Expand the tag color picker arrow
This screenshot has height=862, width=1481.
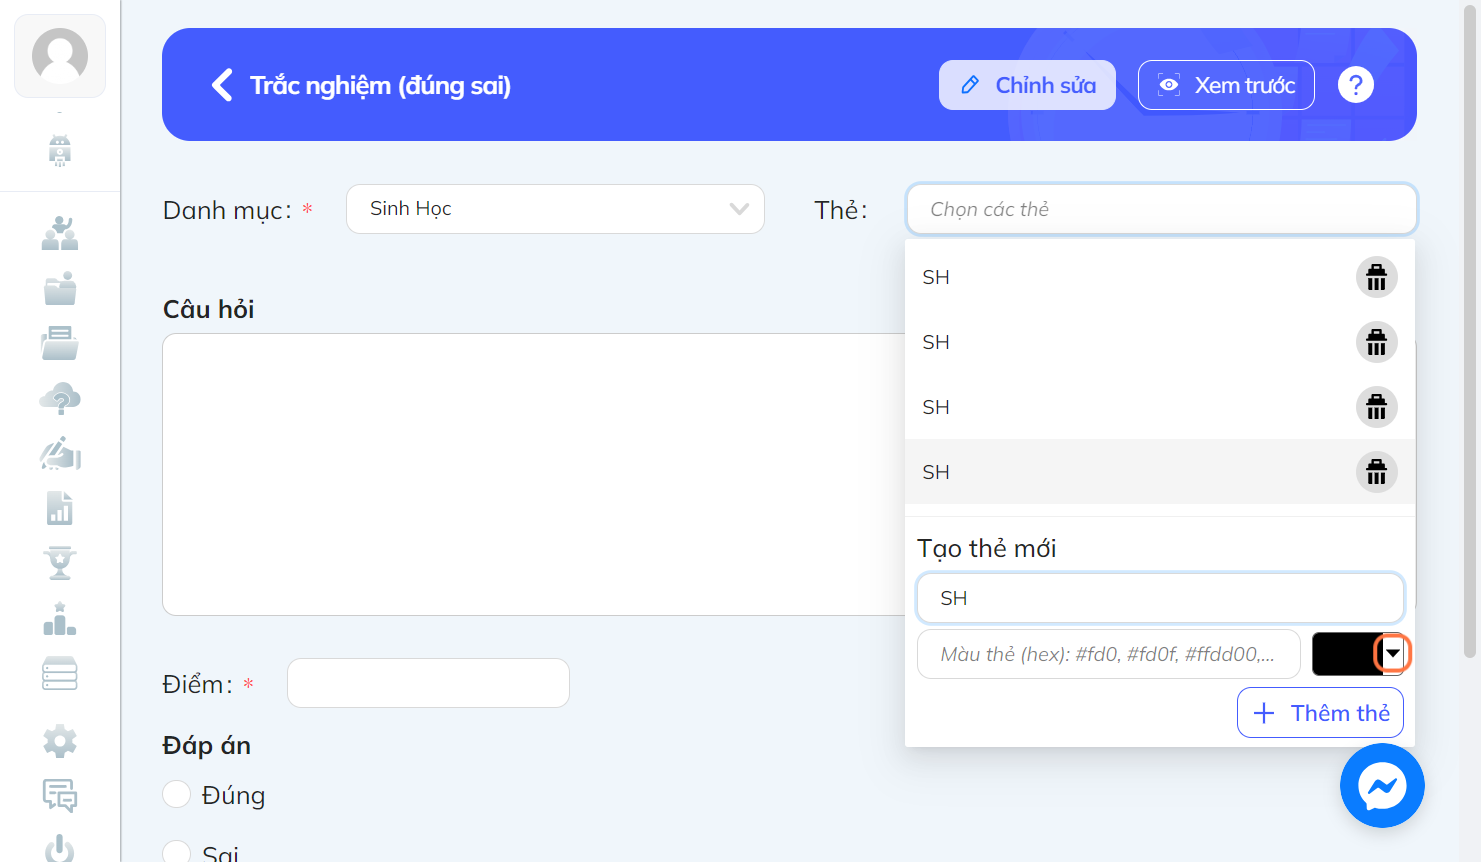click(1392, 654)
